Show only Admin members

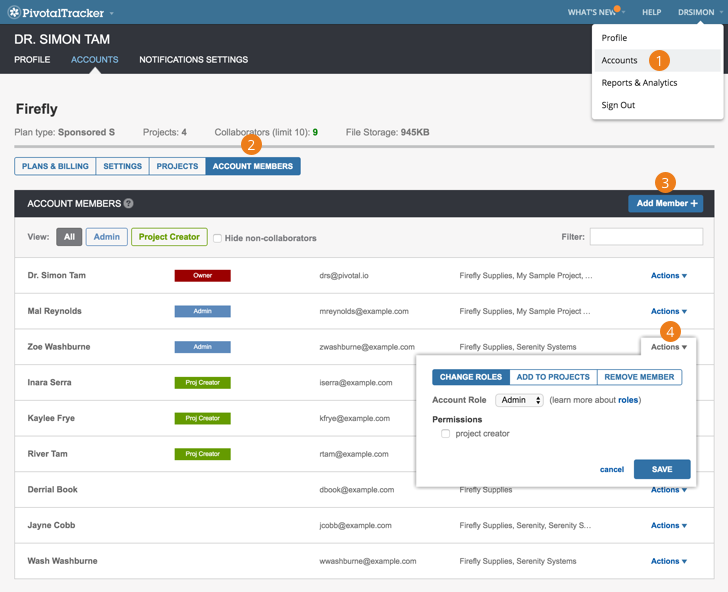(x=106, y=237)
